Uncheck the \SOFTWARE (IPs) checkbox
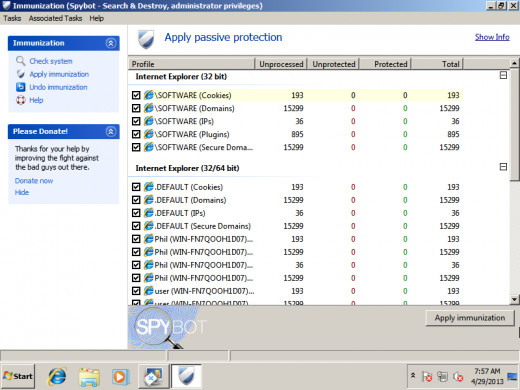This screenshot has height=390, width=520. [x=136, y=121]
